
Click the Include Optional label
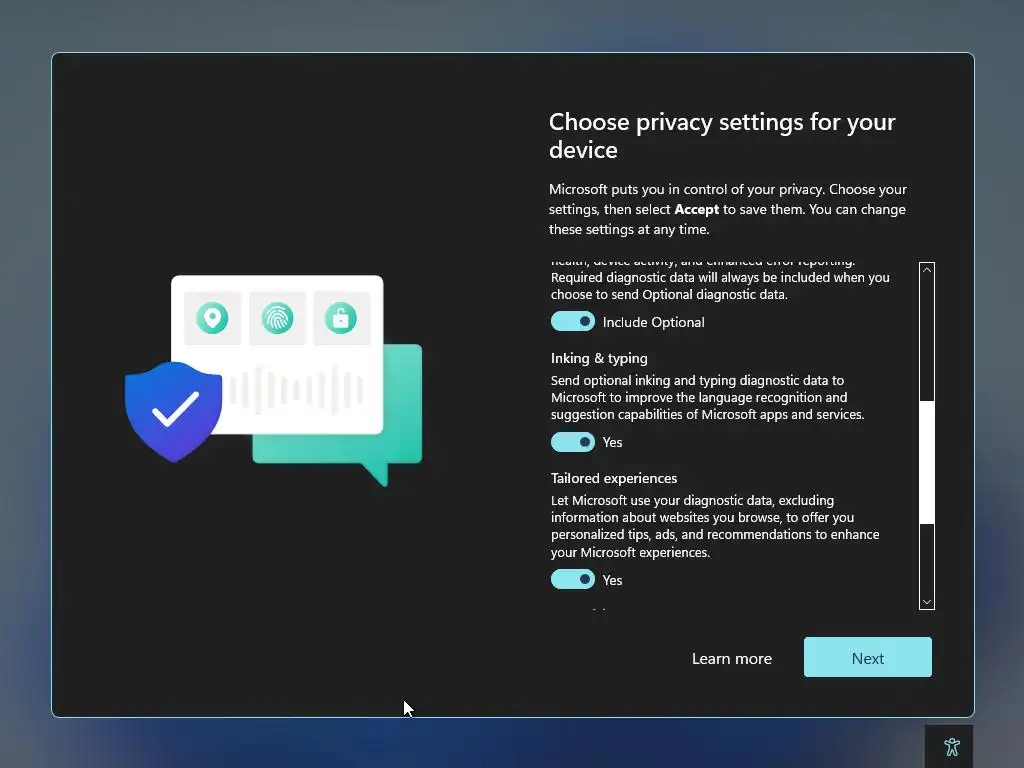coord(653,322)
